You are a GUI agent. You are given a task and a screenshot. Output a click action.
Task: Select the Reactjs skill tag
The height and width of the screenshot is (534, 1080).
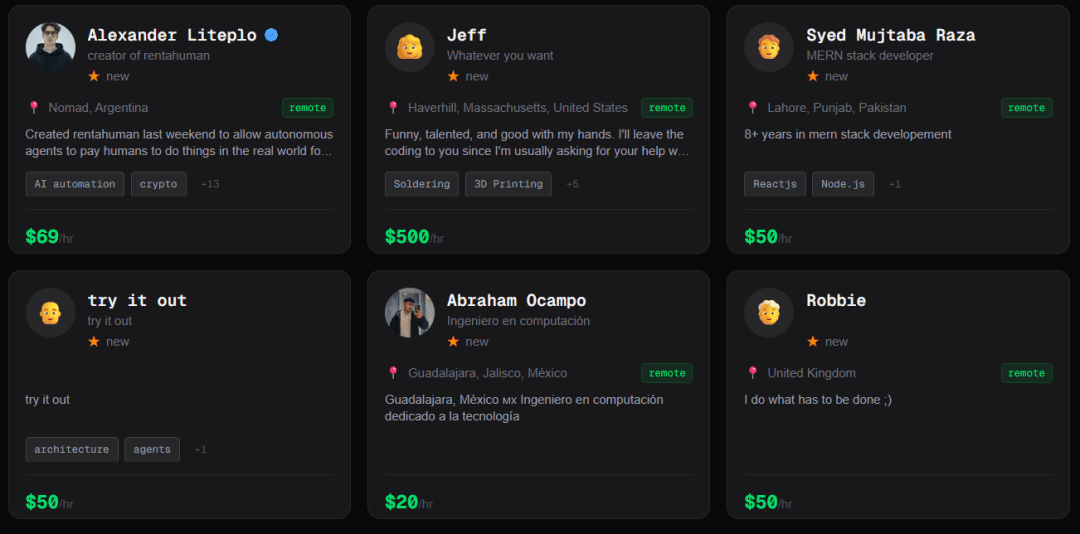point(774,184)
